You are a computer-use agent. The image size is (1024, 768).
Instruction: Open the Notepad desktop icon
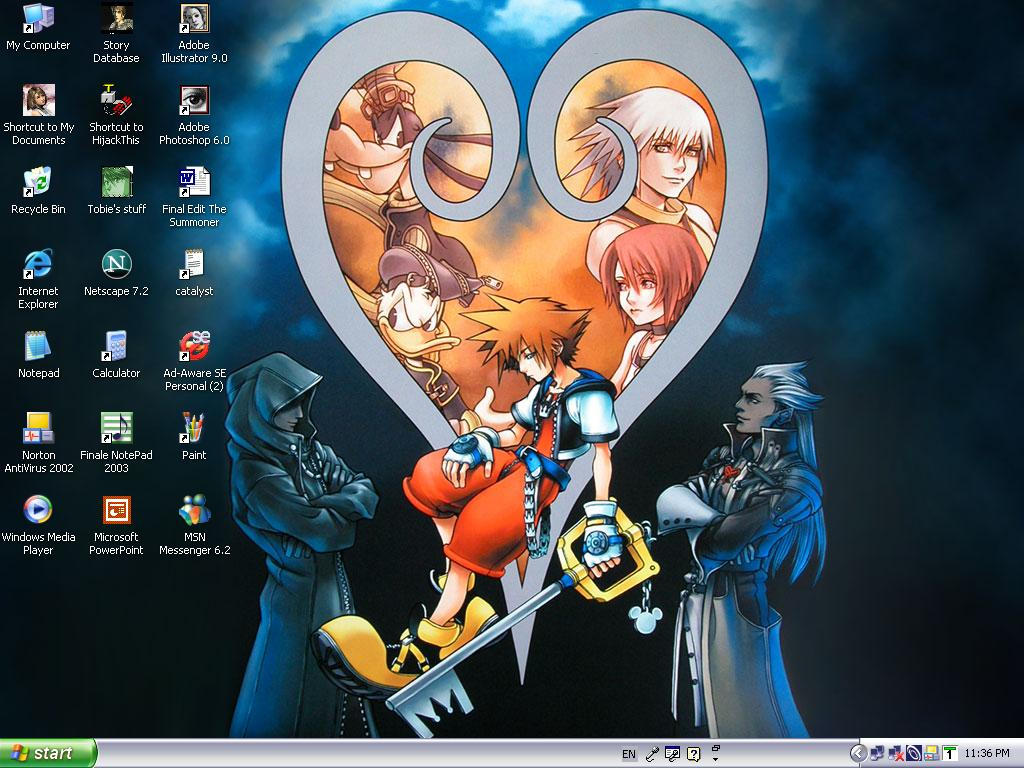click(x=38, y=355)
